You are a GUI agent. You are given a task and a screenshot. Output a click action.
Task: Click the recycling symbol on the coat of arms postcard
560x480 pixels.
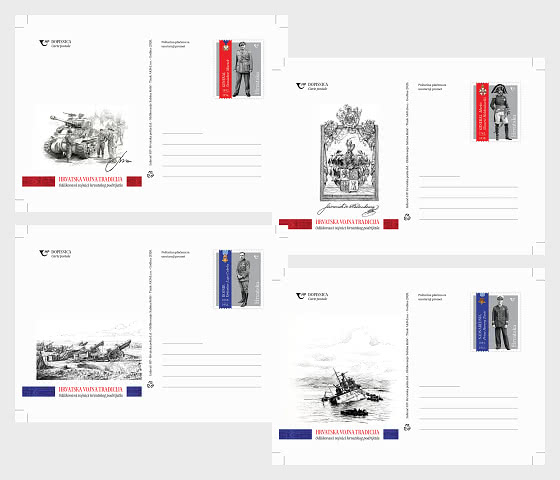pyautogui.click(x=407, y=217)
